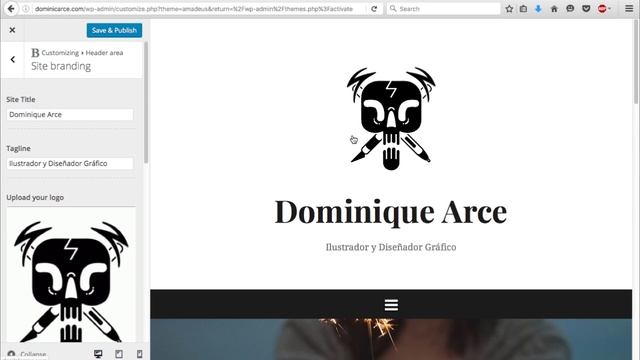Open the chat bubble toolbar icon
Viewport: 640px width, 360px height.
(570, 9)
